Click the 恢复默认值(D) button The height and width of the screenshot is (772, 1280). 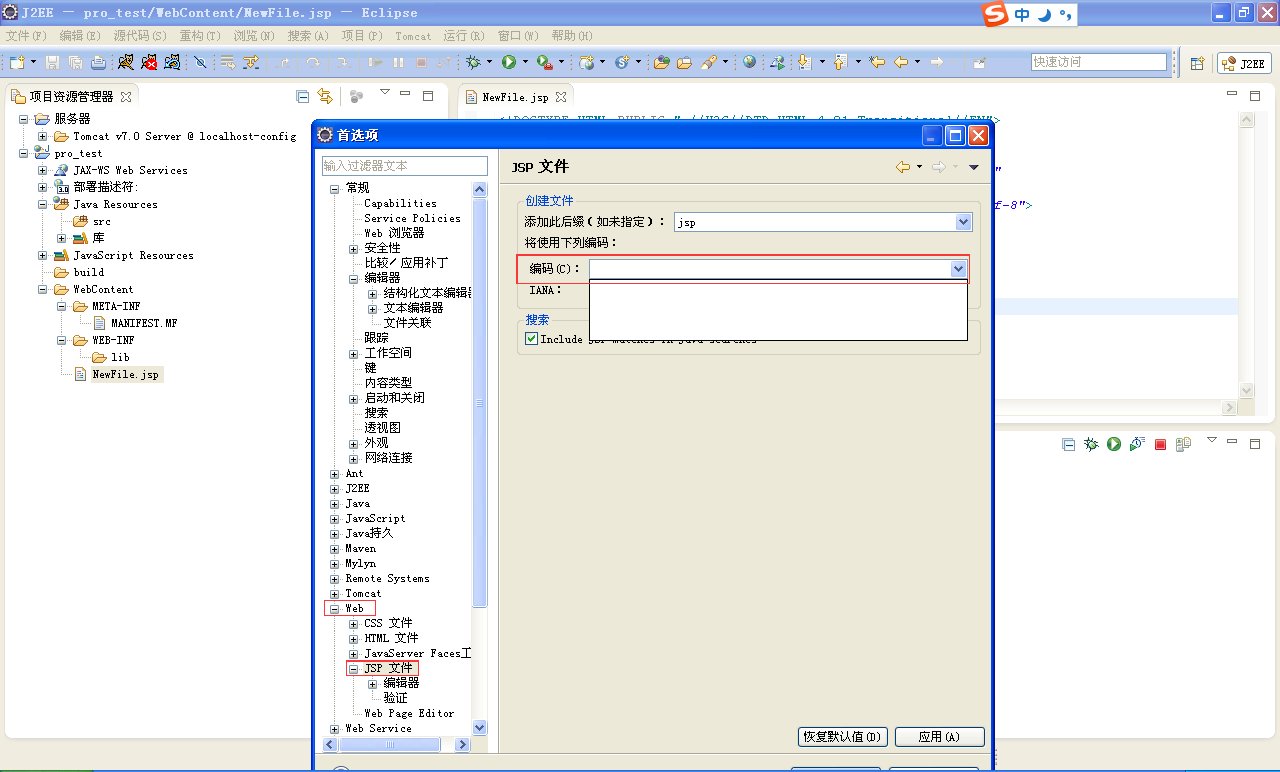coord(842,736)
